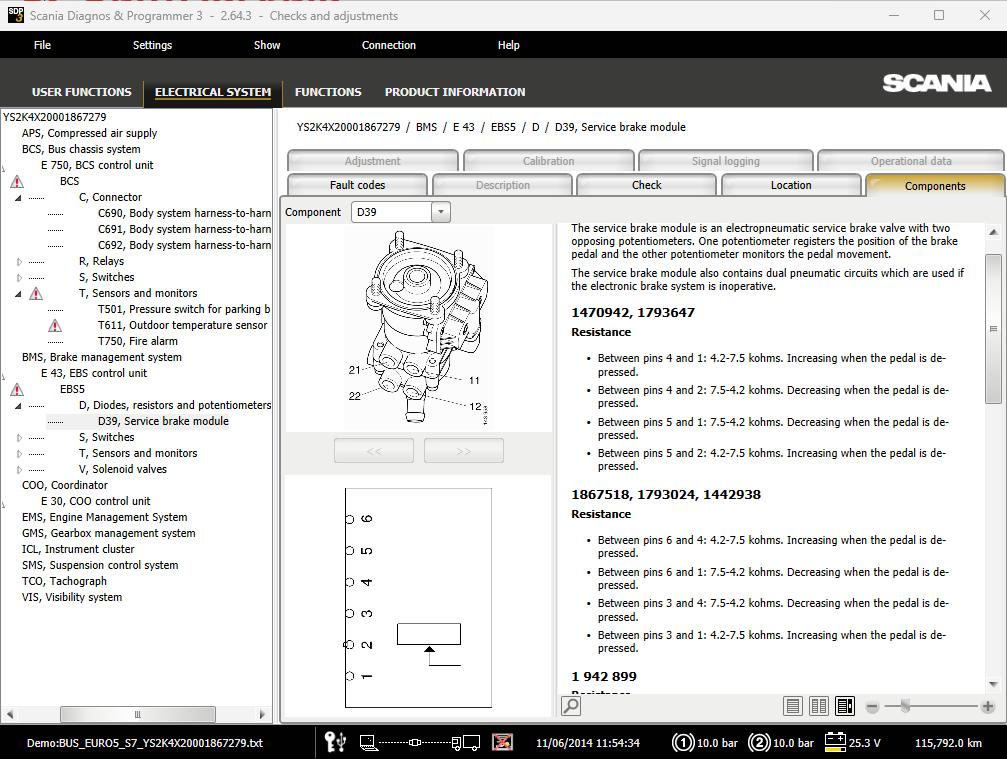Click the SDP3 application icon in title bar
The width and height of the screenshot is (1007, 759).
pyautogui.click(x=15, y=14)
